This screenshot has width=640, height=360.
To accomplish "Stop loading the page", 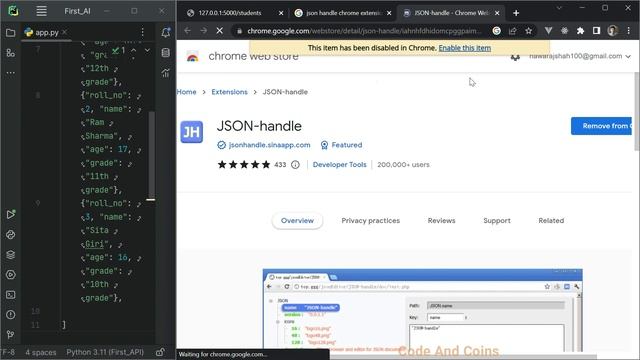I will [220, 31].
